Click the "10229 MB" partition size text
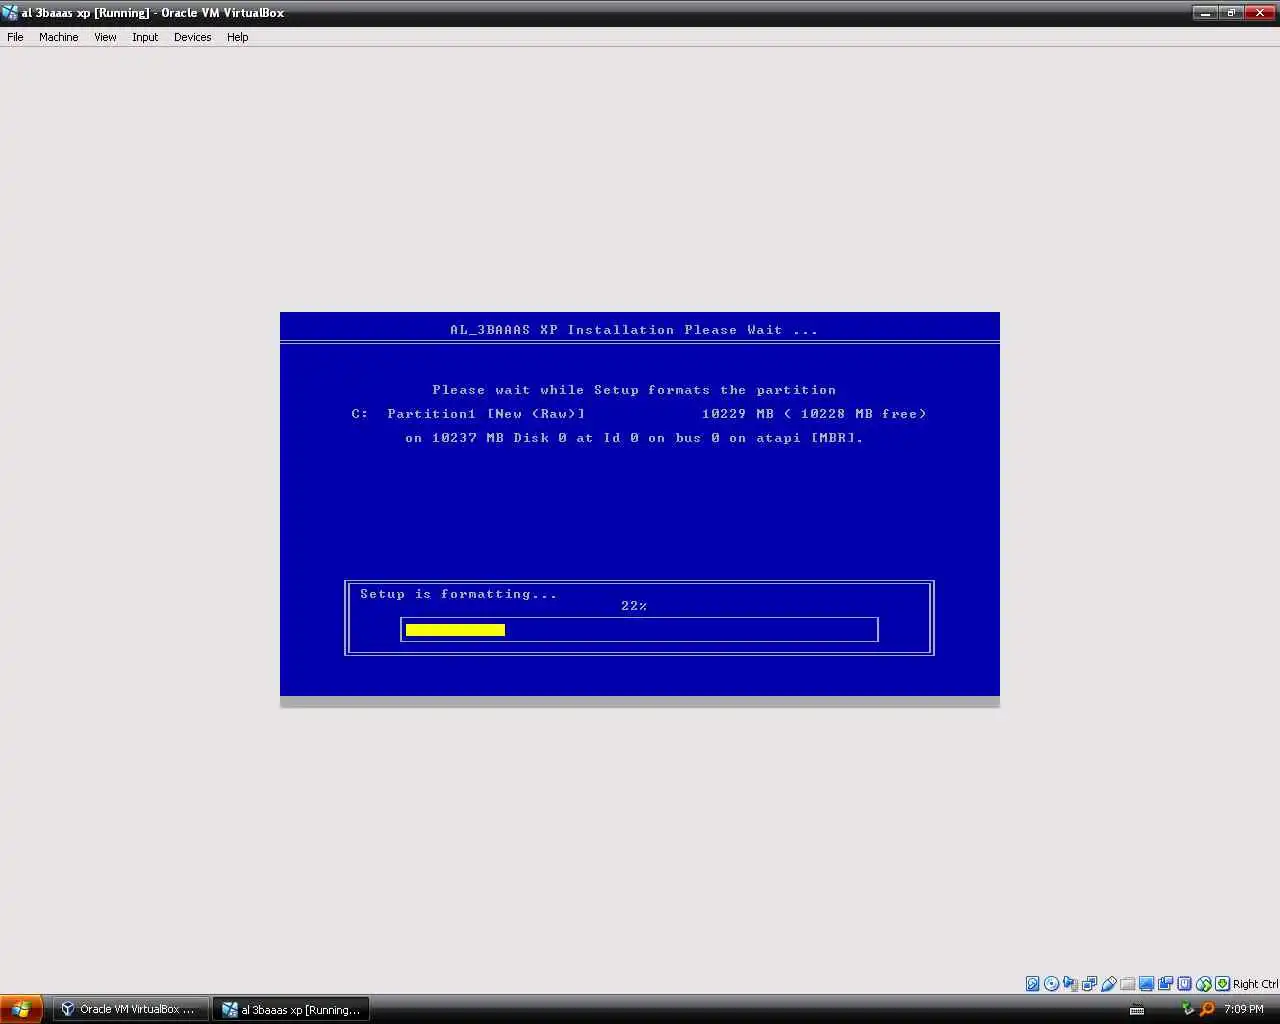 click(738, 414)
